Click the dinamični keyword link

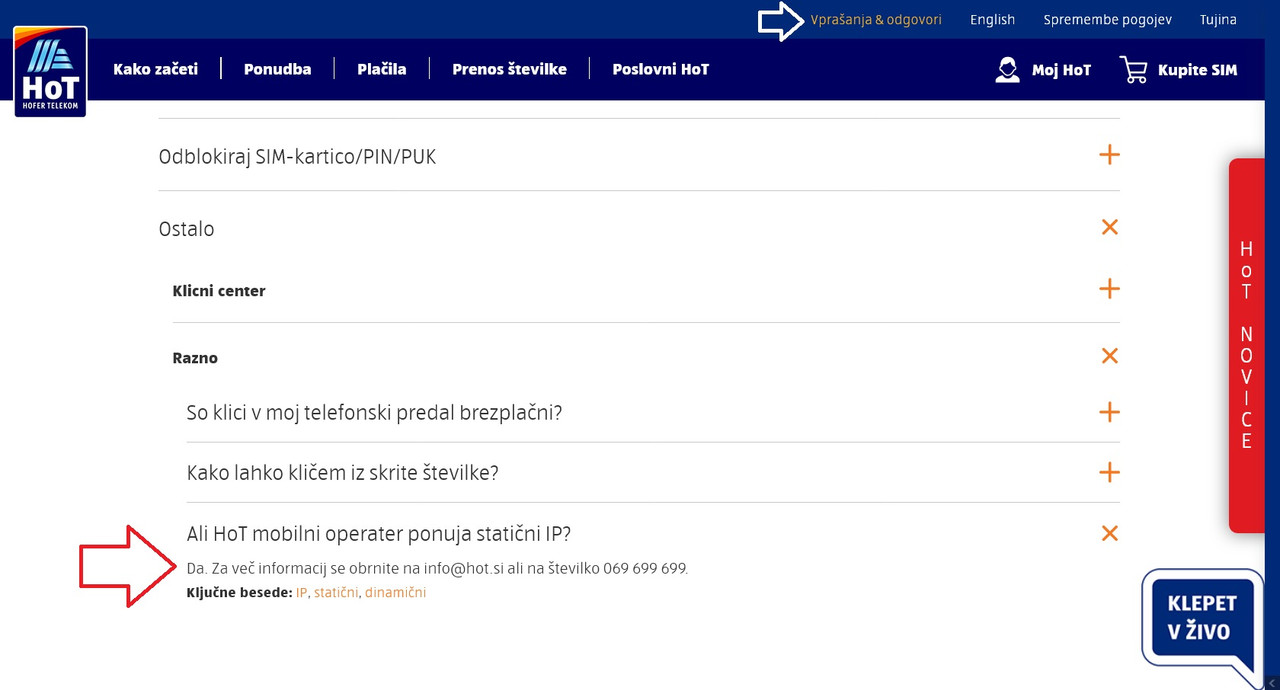point(395,593)
